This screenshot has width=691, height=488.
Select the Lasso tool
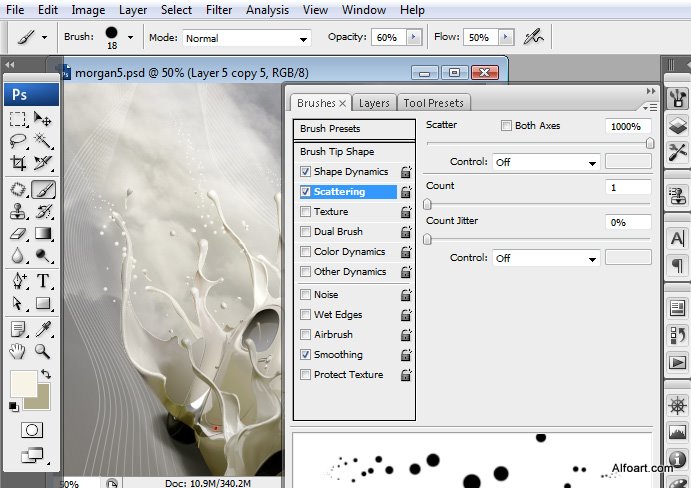click(x=18, y=141)
